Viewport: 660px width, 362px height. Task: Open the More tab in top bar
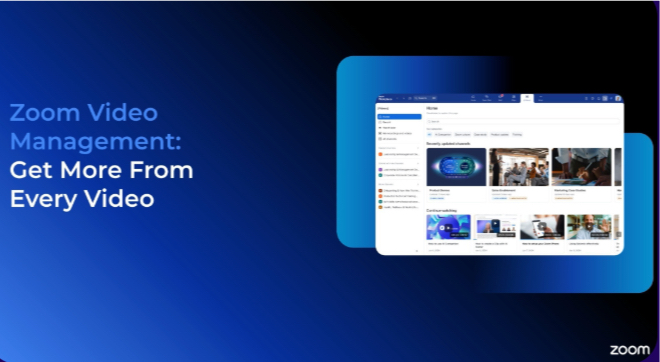540,98
